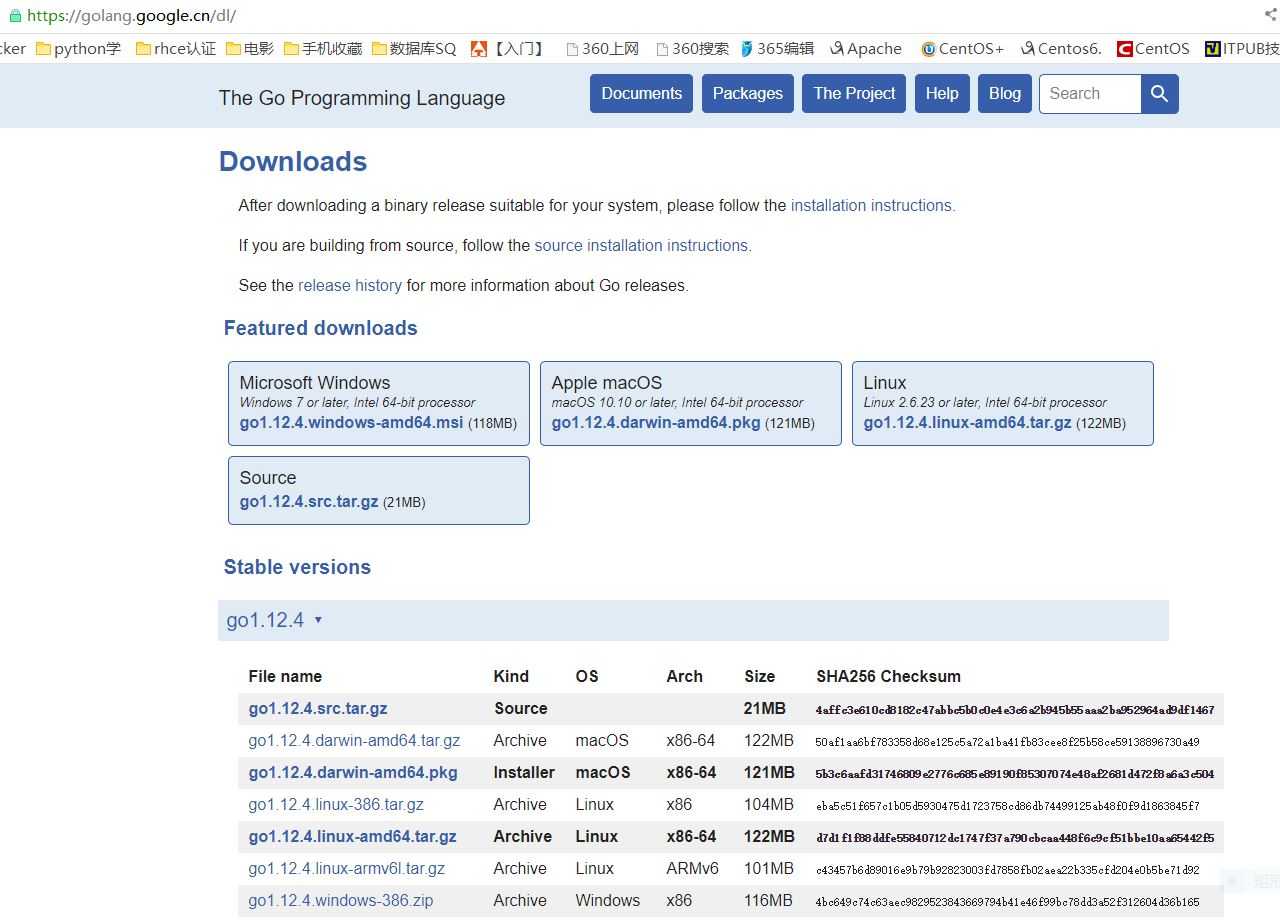Click into the Search input field
This screenshot has width=1280, height=924.
click(x=1090, y=93)
